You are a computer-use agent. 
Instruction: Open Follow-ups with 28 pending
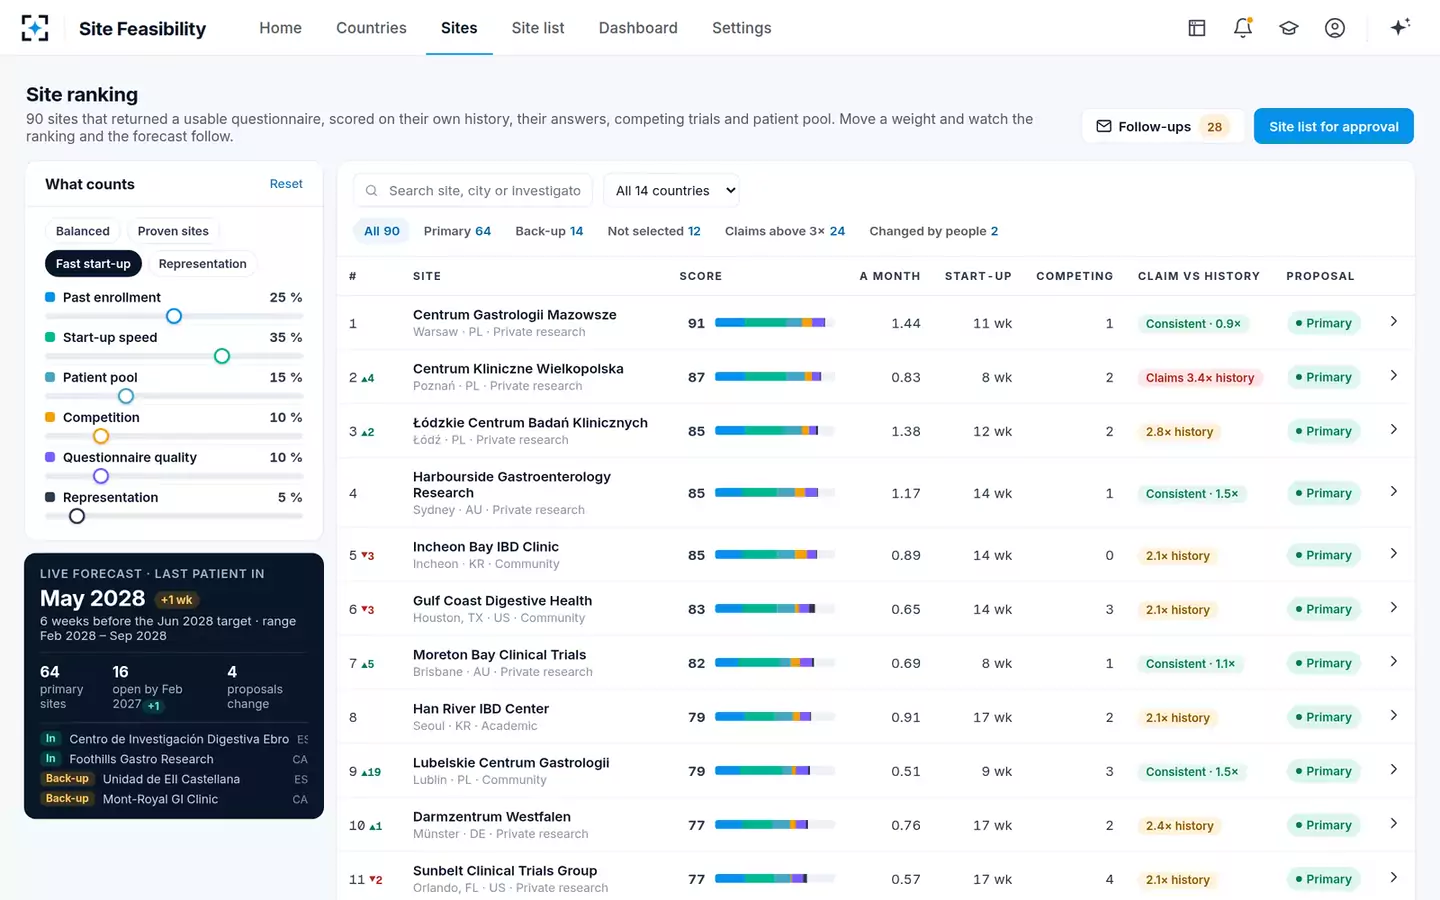(1163, 126)
